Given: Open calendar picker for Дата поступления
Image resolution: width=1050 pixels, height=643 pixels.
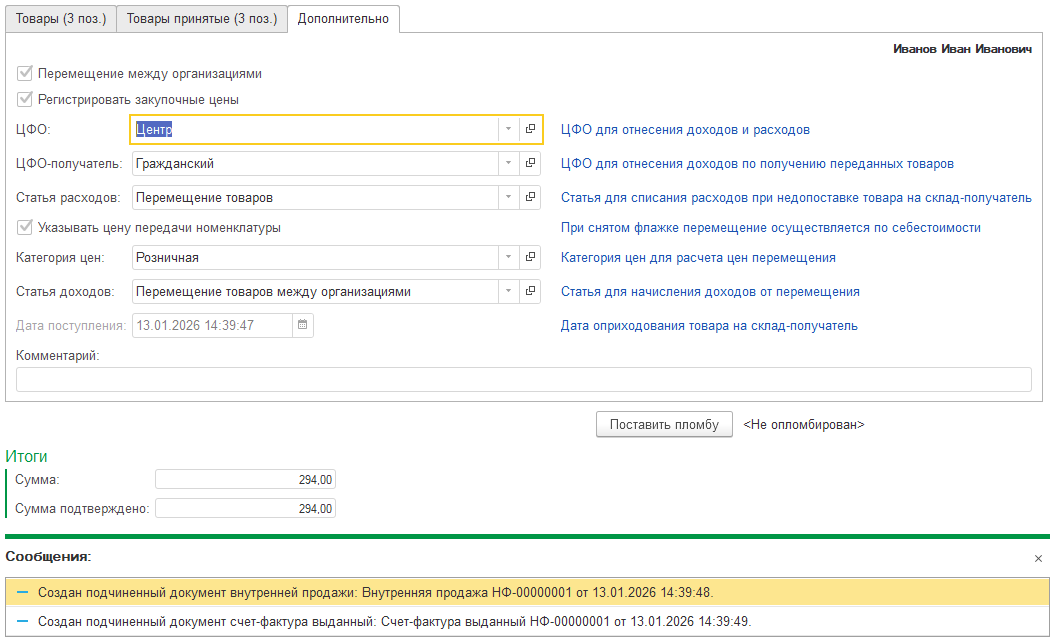Looking at the screenshot, I should coord(303,325).
